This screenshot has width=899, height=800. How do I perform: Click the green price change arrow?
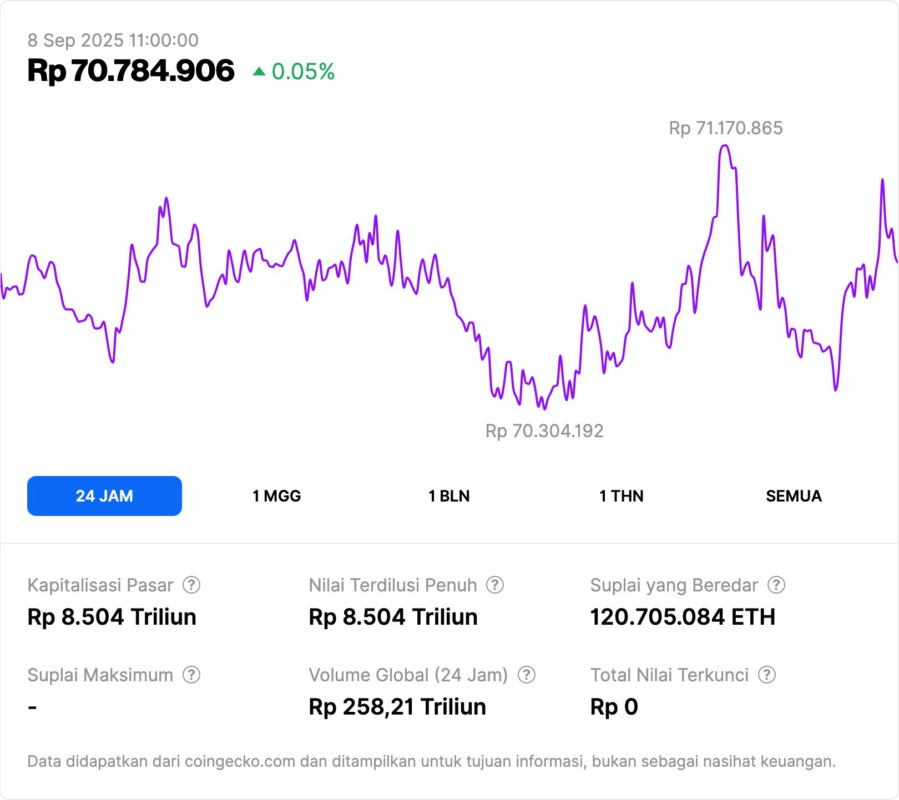[259, 72]
